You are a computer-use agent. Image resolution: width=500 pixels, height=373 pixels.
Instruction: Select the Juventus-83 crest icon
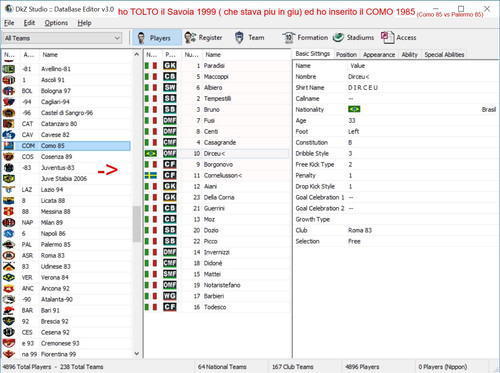(9, 168)
